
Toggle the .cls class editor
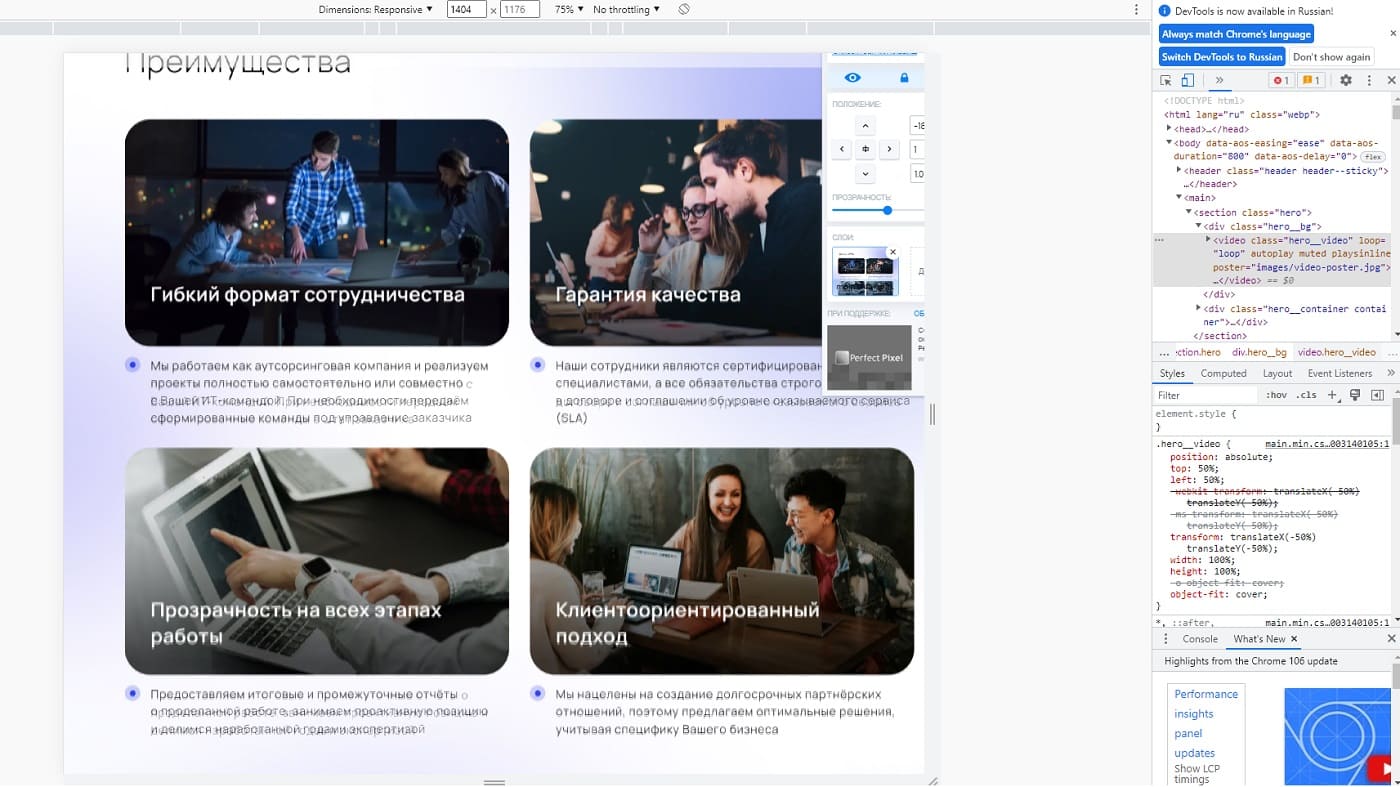tap(1306, 395)
